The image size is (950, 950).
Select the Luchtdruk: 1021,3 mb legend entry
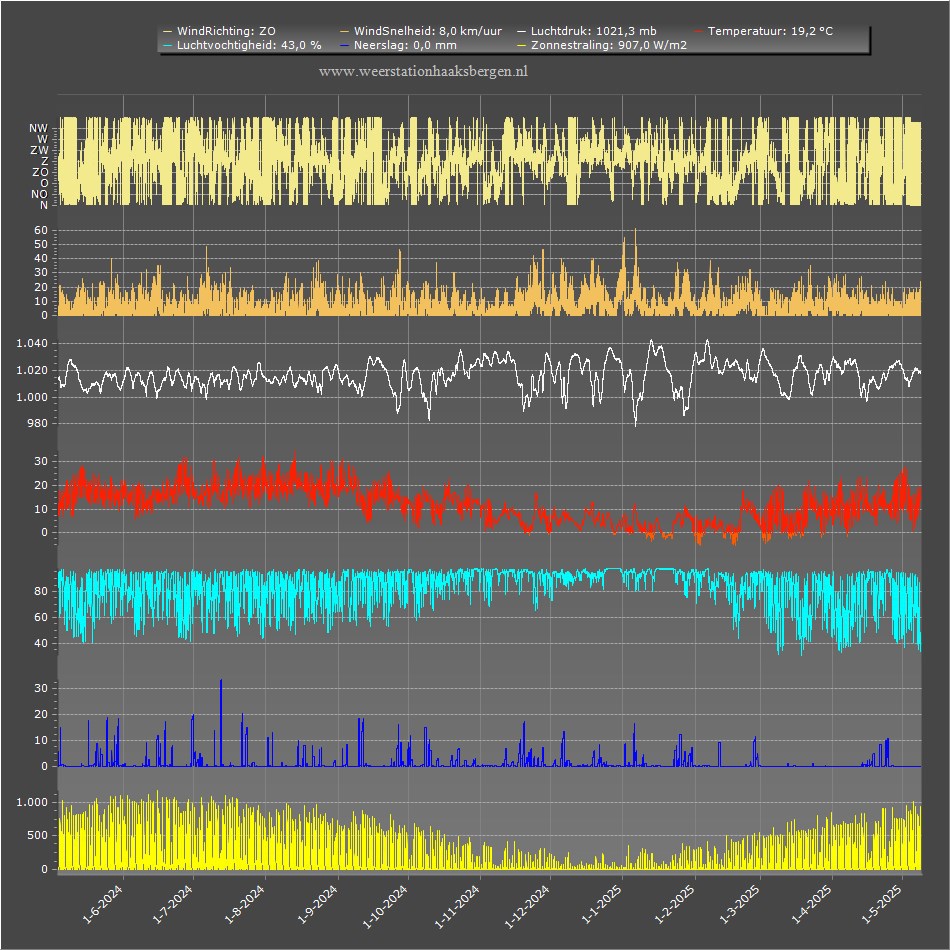[x=587, y=31]
